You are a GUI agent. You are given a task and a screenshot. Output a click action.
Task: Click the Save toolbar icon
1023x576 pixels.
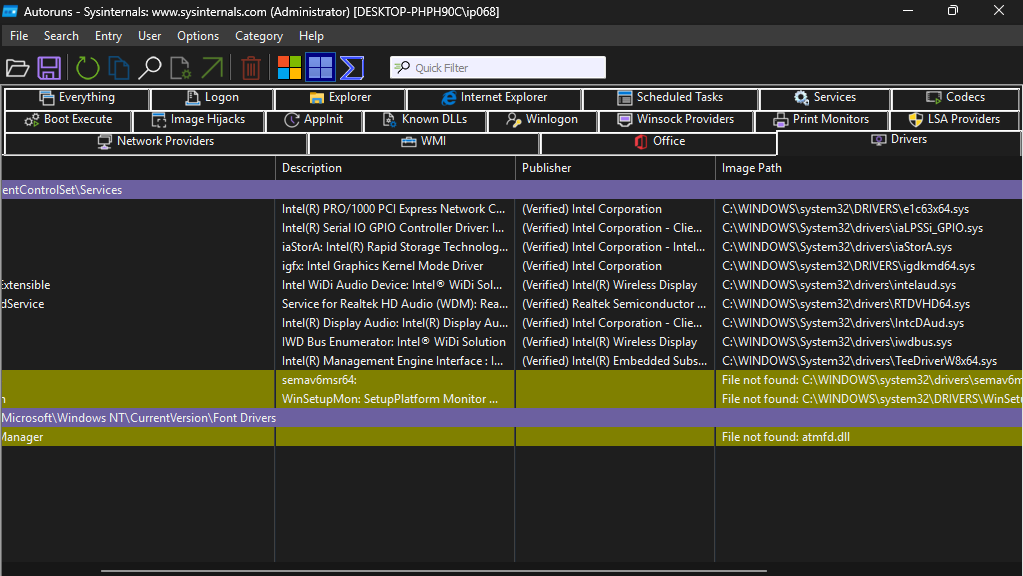point(49,68)
